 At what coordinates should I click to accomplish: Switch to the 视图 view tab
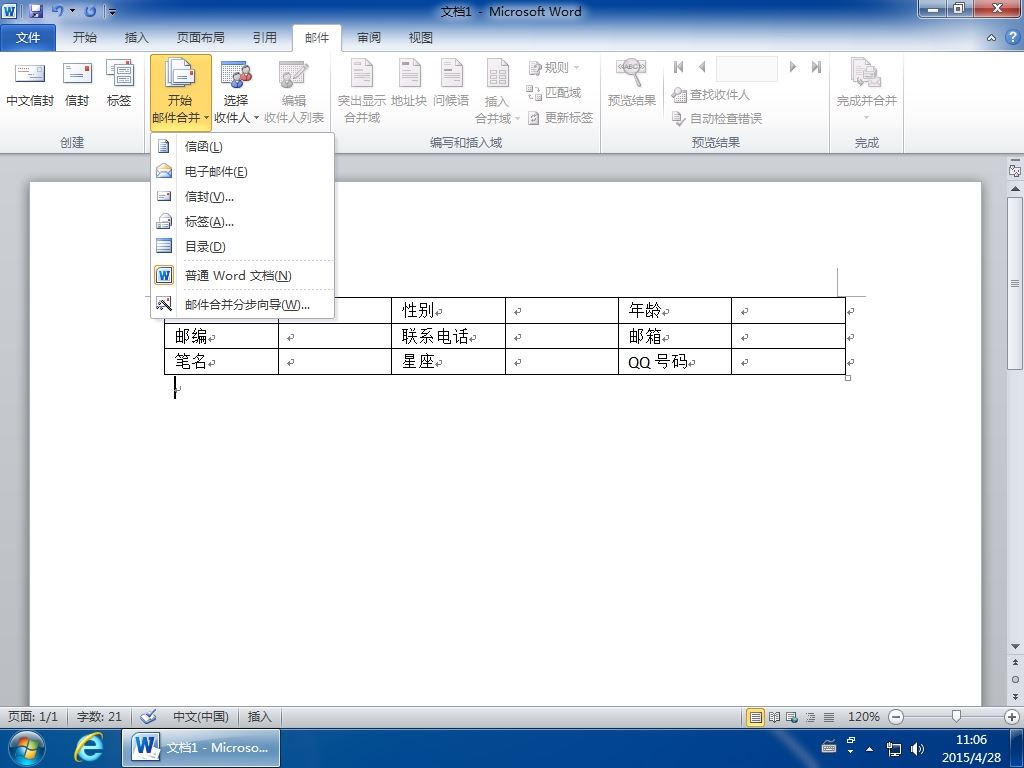(x=421, y=38)
